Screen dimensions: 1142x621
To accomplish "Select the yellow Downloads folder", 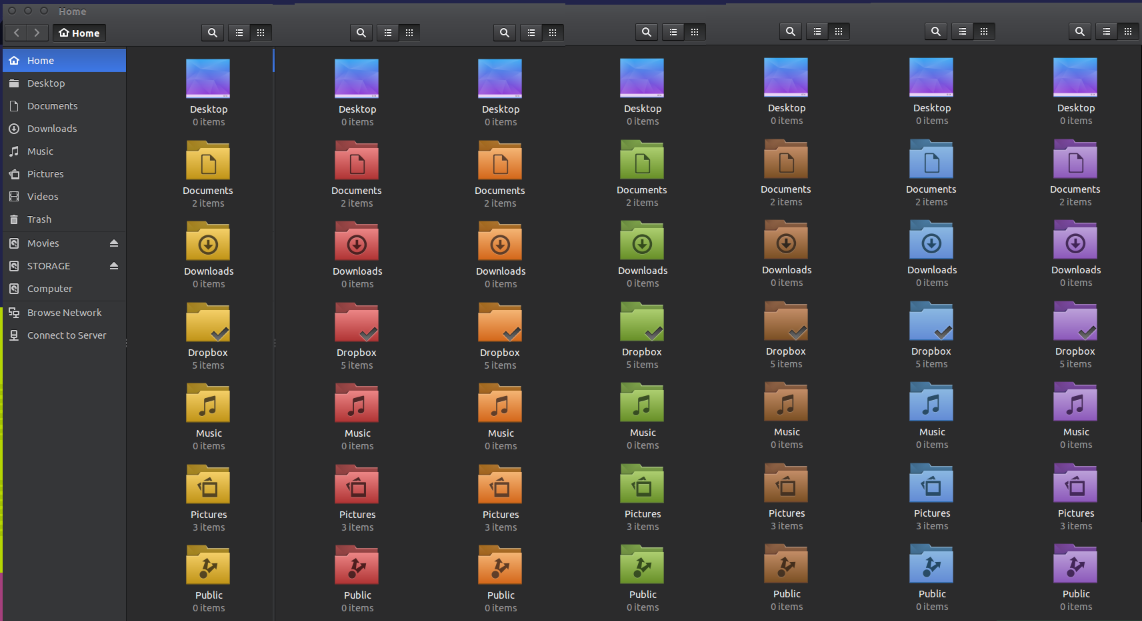I will 208,242.
